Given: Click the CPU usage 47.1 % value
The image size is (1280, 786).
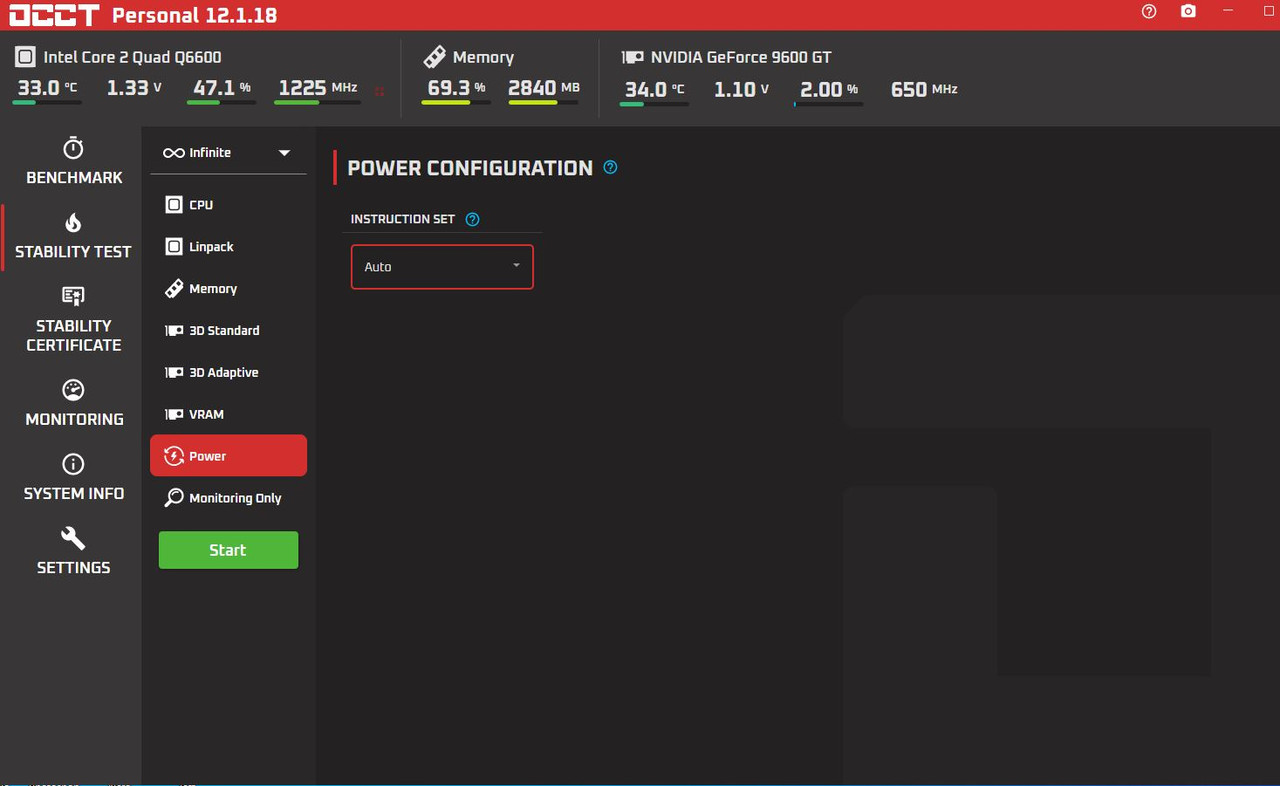Looking at the screenshot, I should [222, 88].
